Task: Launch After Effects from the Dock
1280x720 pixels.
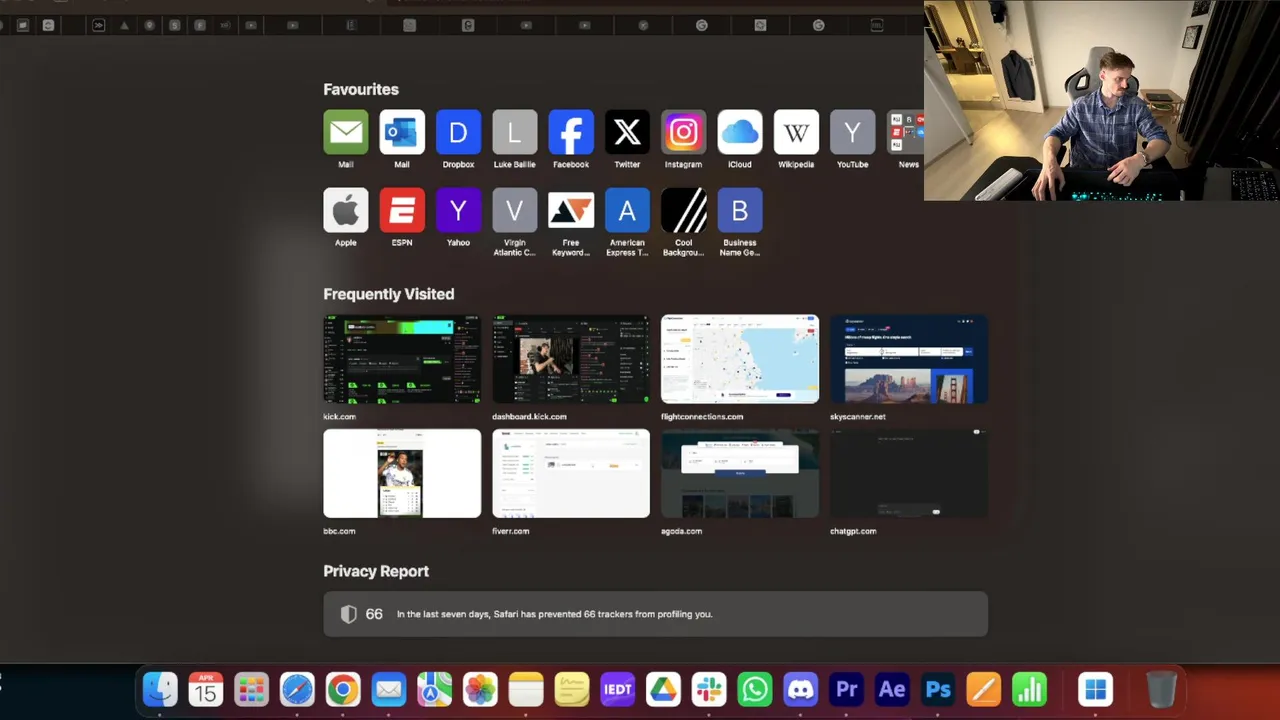Action: [892, 689]
